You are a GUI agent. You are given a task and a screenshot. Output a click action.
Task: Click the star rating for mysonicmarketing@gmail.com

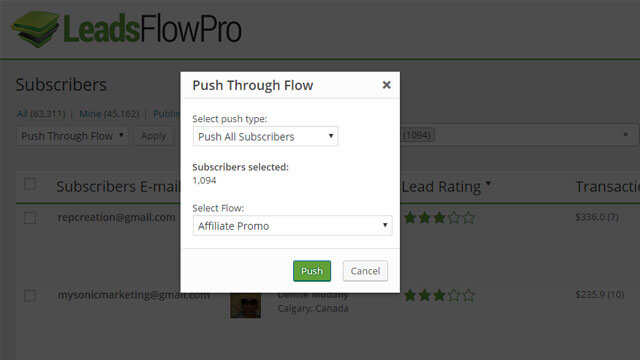(439, 295)
